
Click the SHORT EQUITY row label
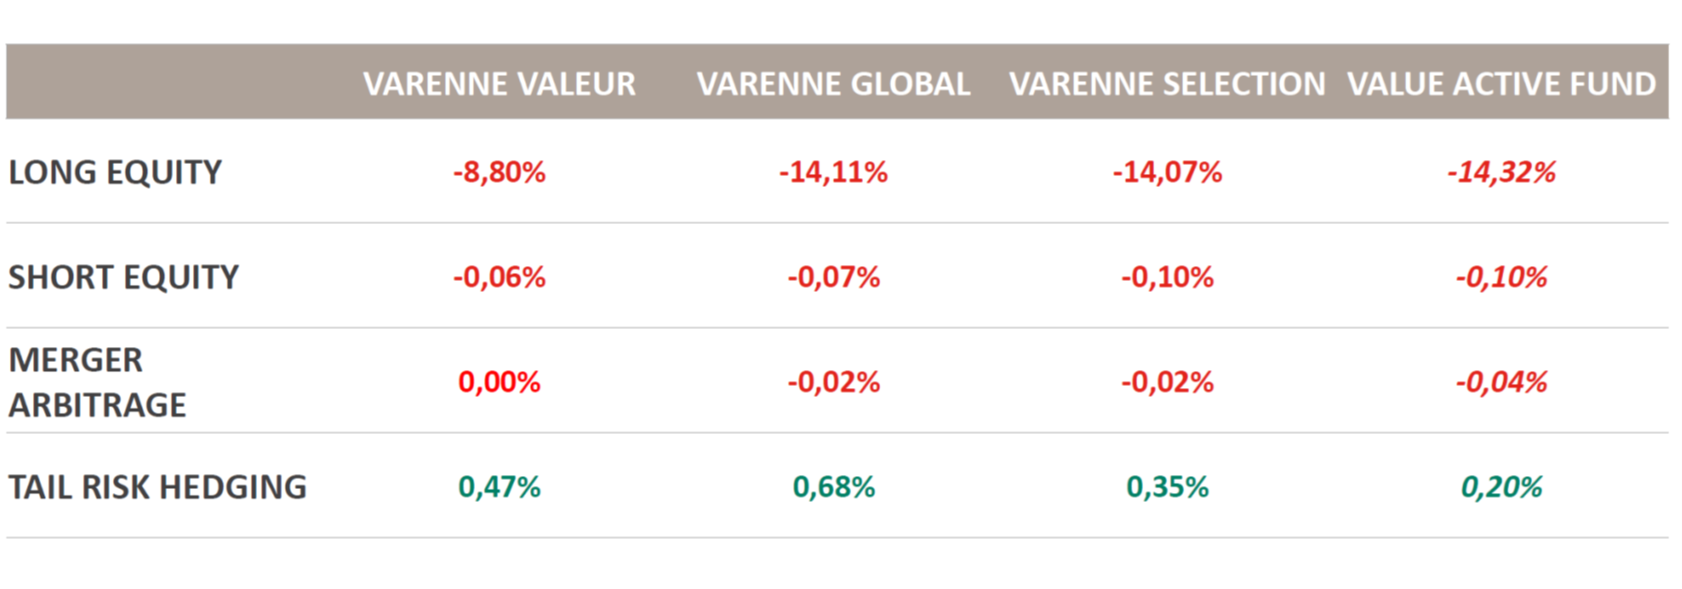click(124, 277)
